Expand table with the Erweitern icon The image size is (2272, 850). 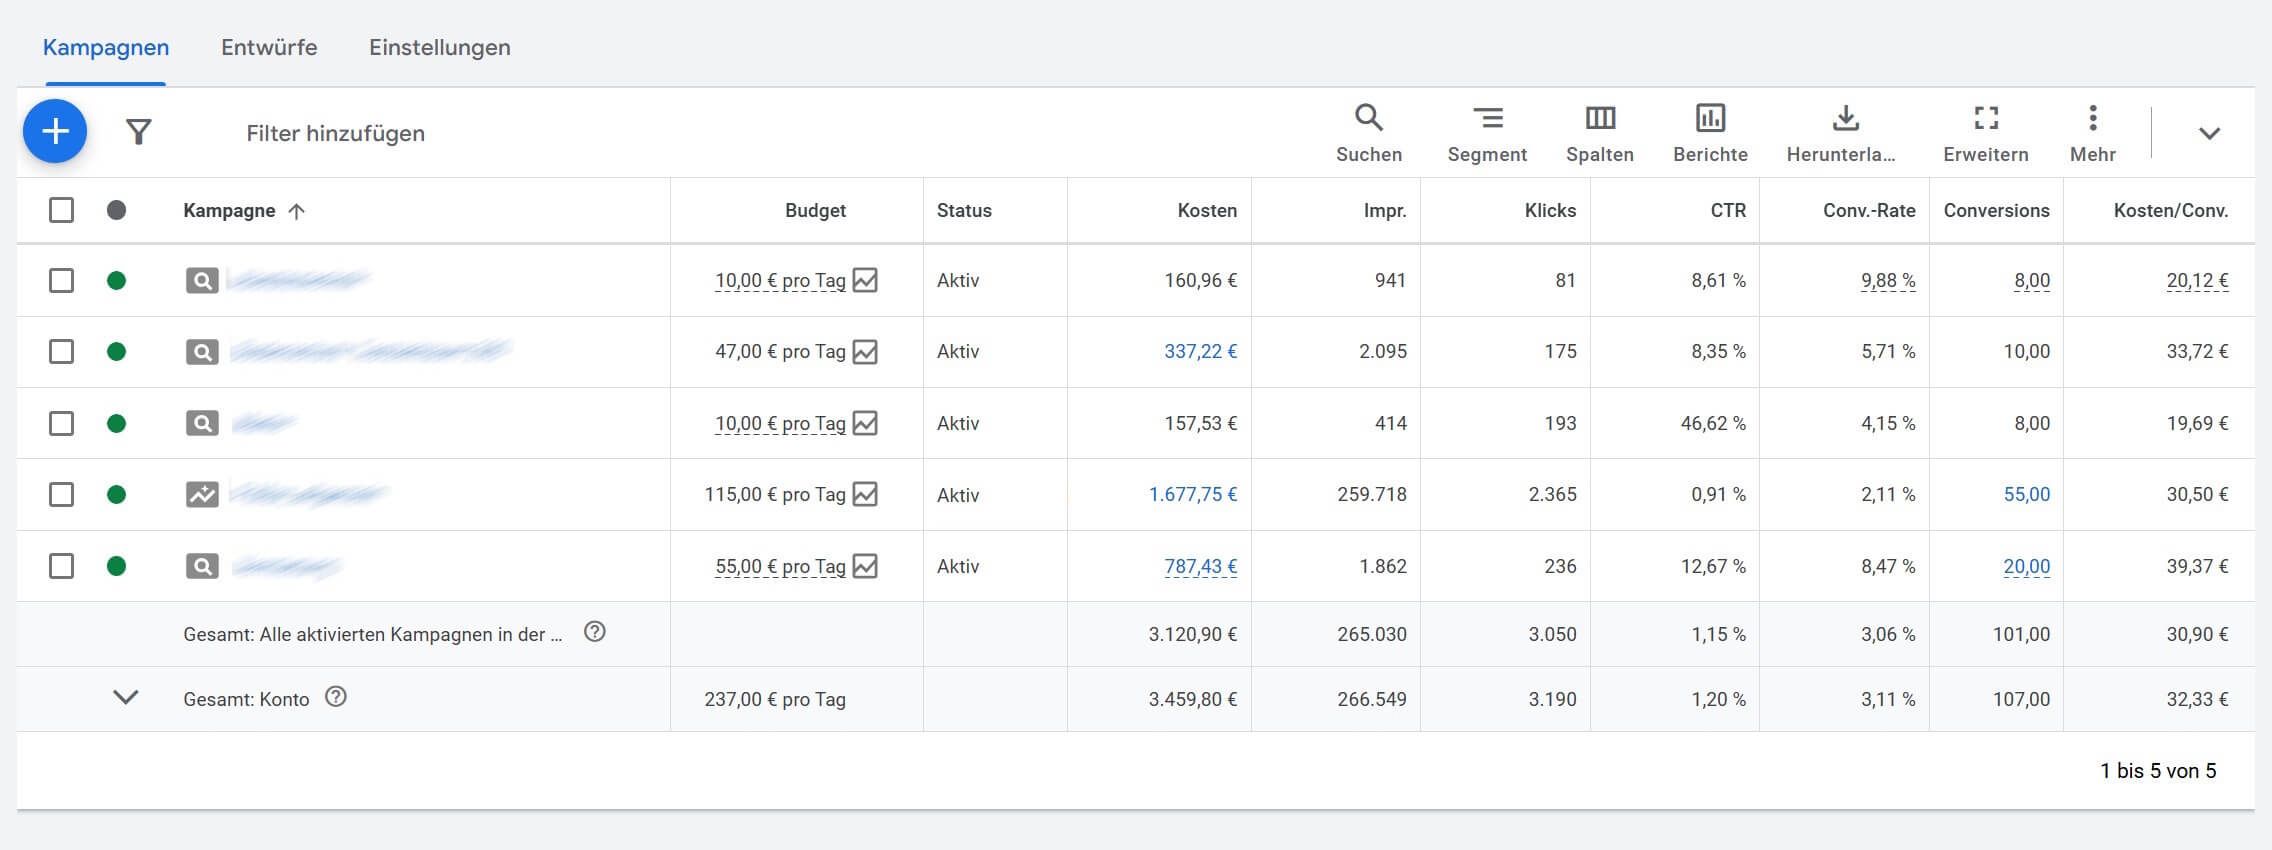click(1986, 132)
